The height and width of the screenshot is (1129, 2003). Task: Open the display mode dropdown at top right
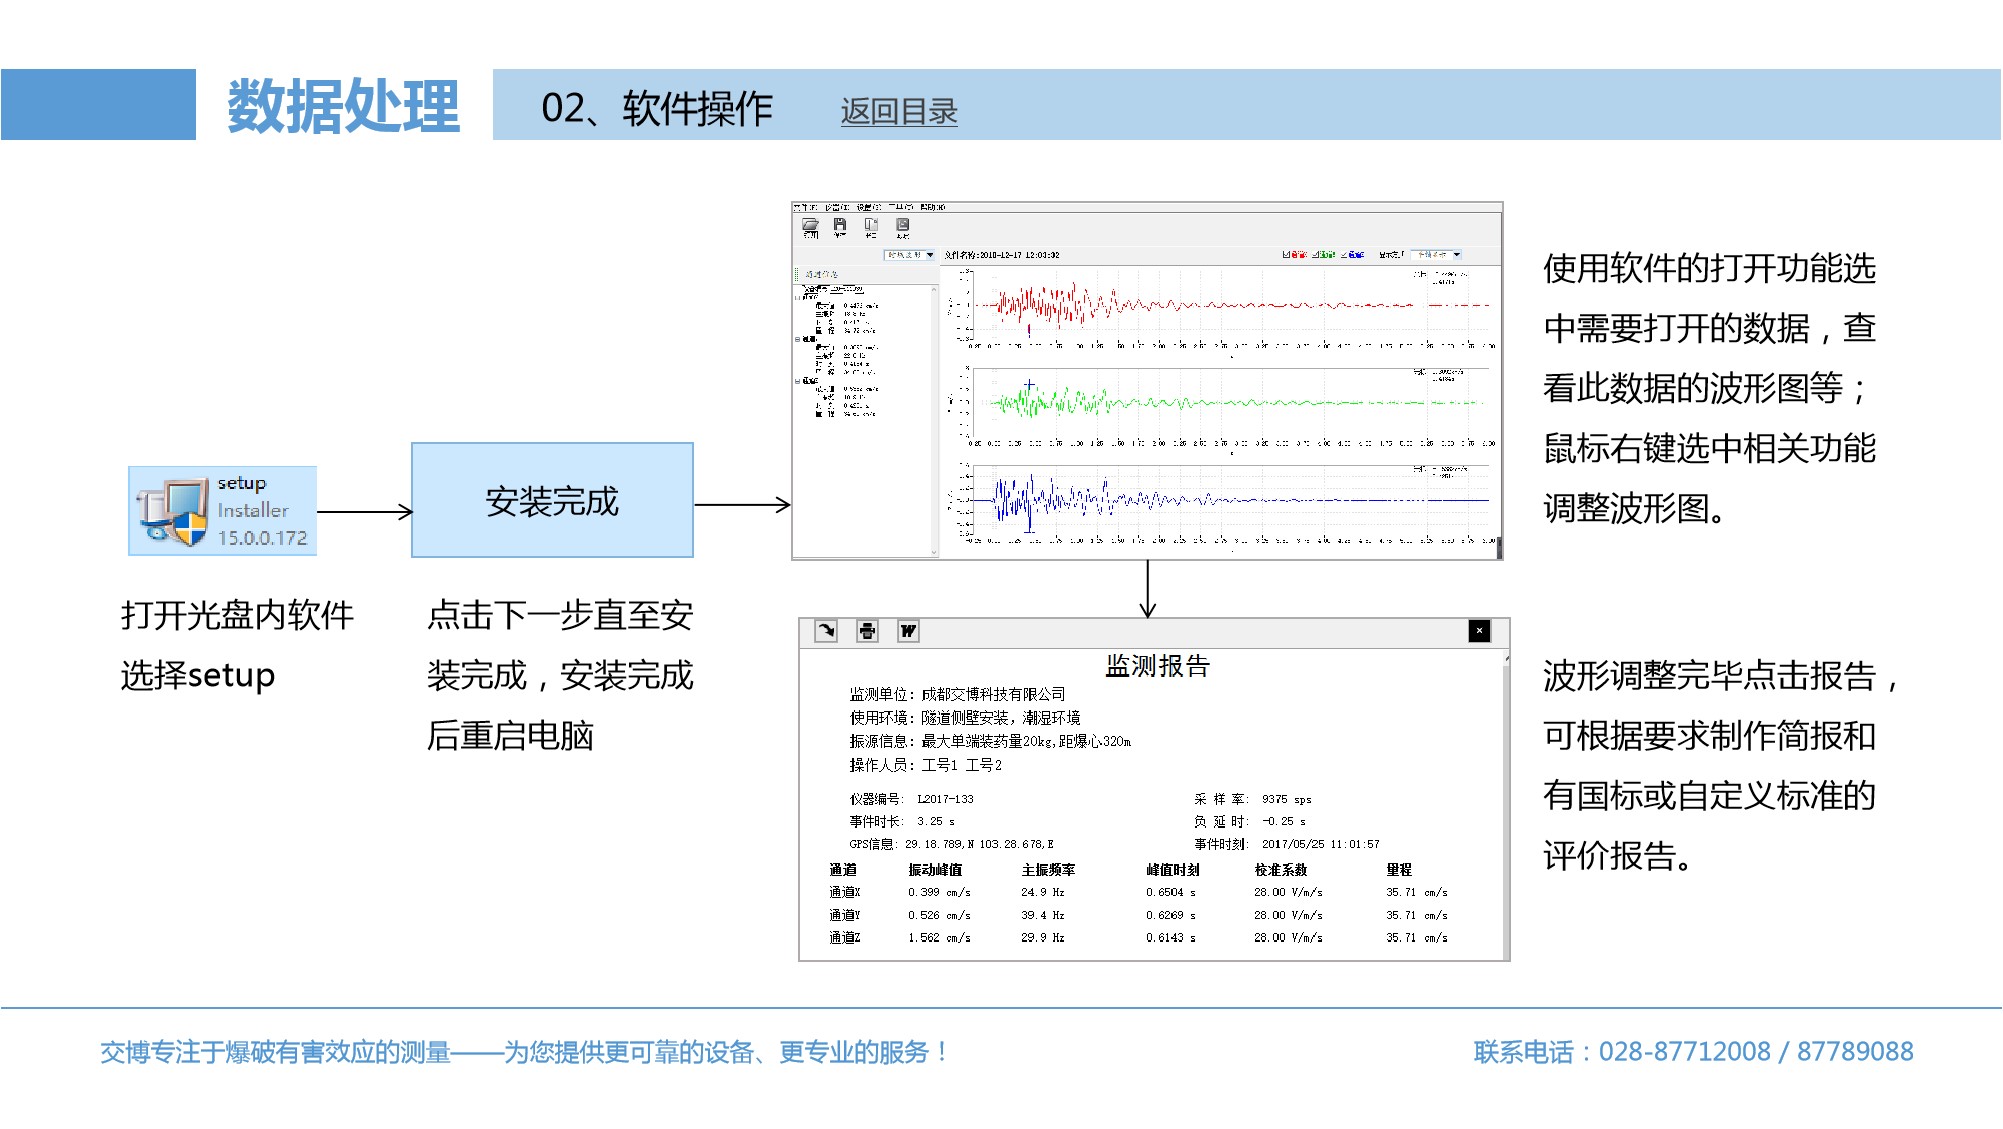tap(1457, 255)
